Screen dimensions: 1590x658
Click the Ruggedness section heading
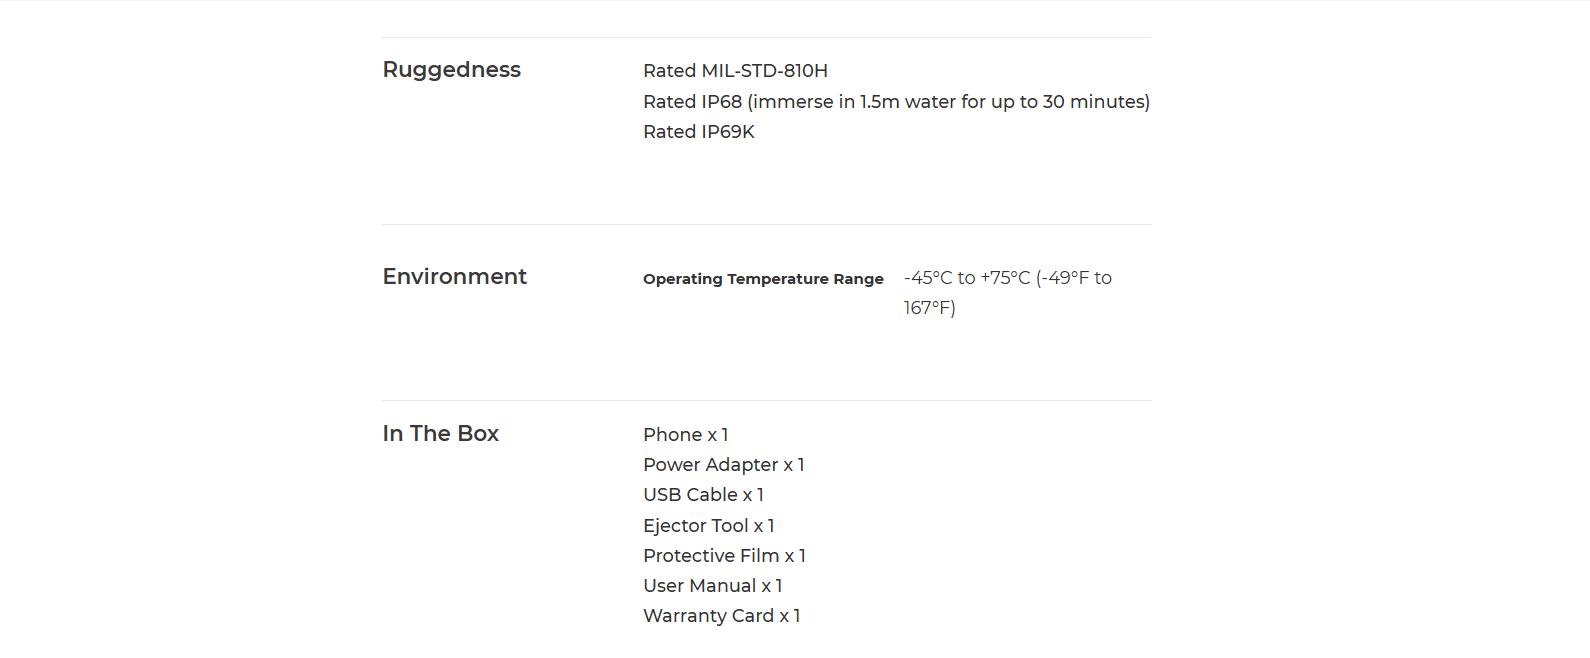coord(451,70)
